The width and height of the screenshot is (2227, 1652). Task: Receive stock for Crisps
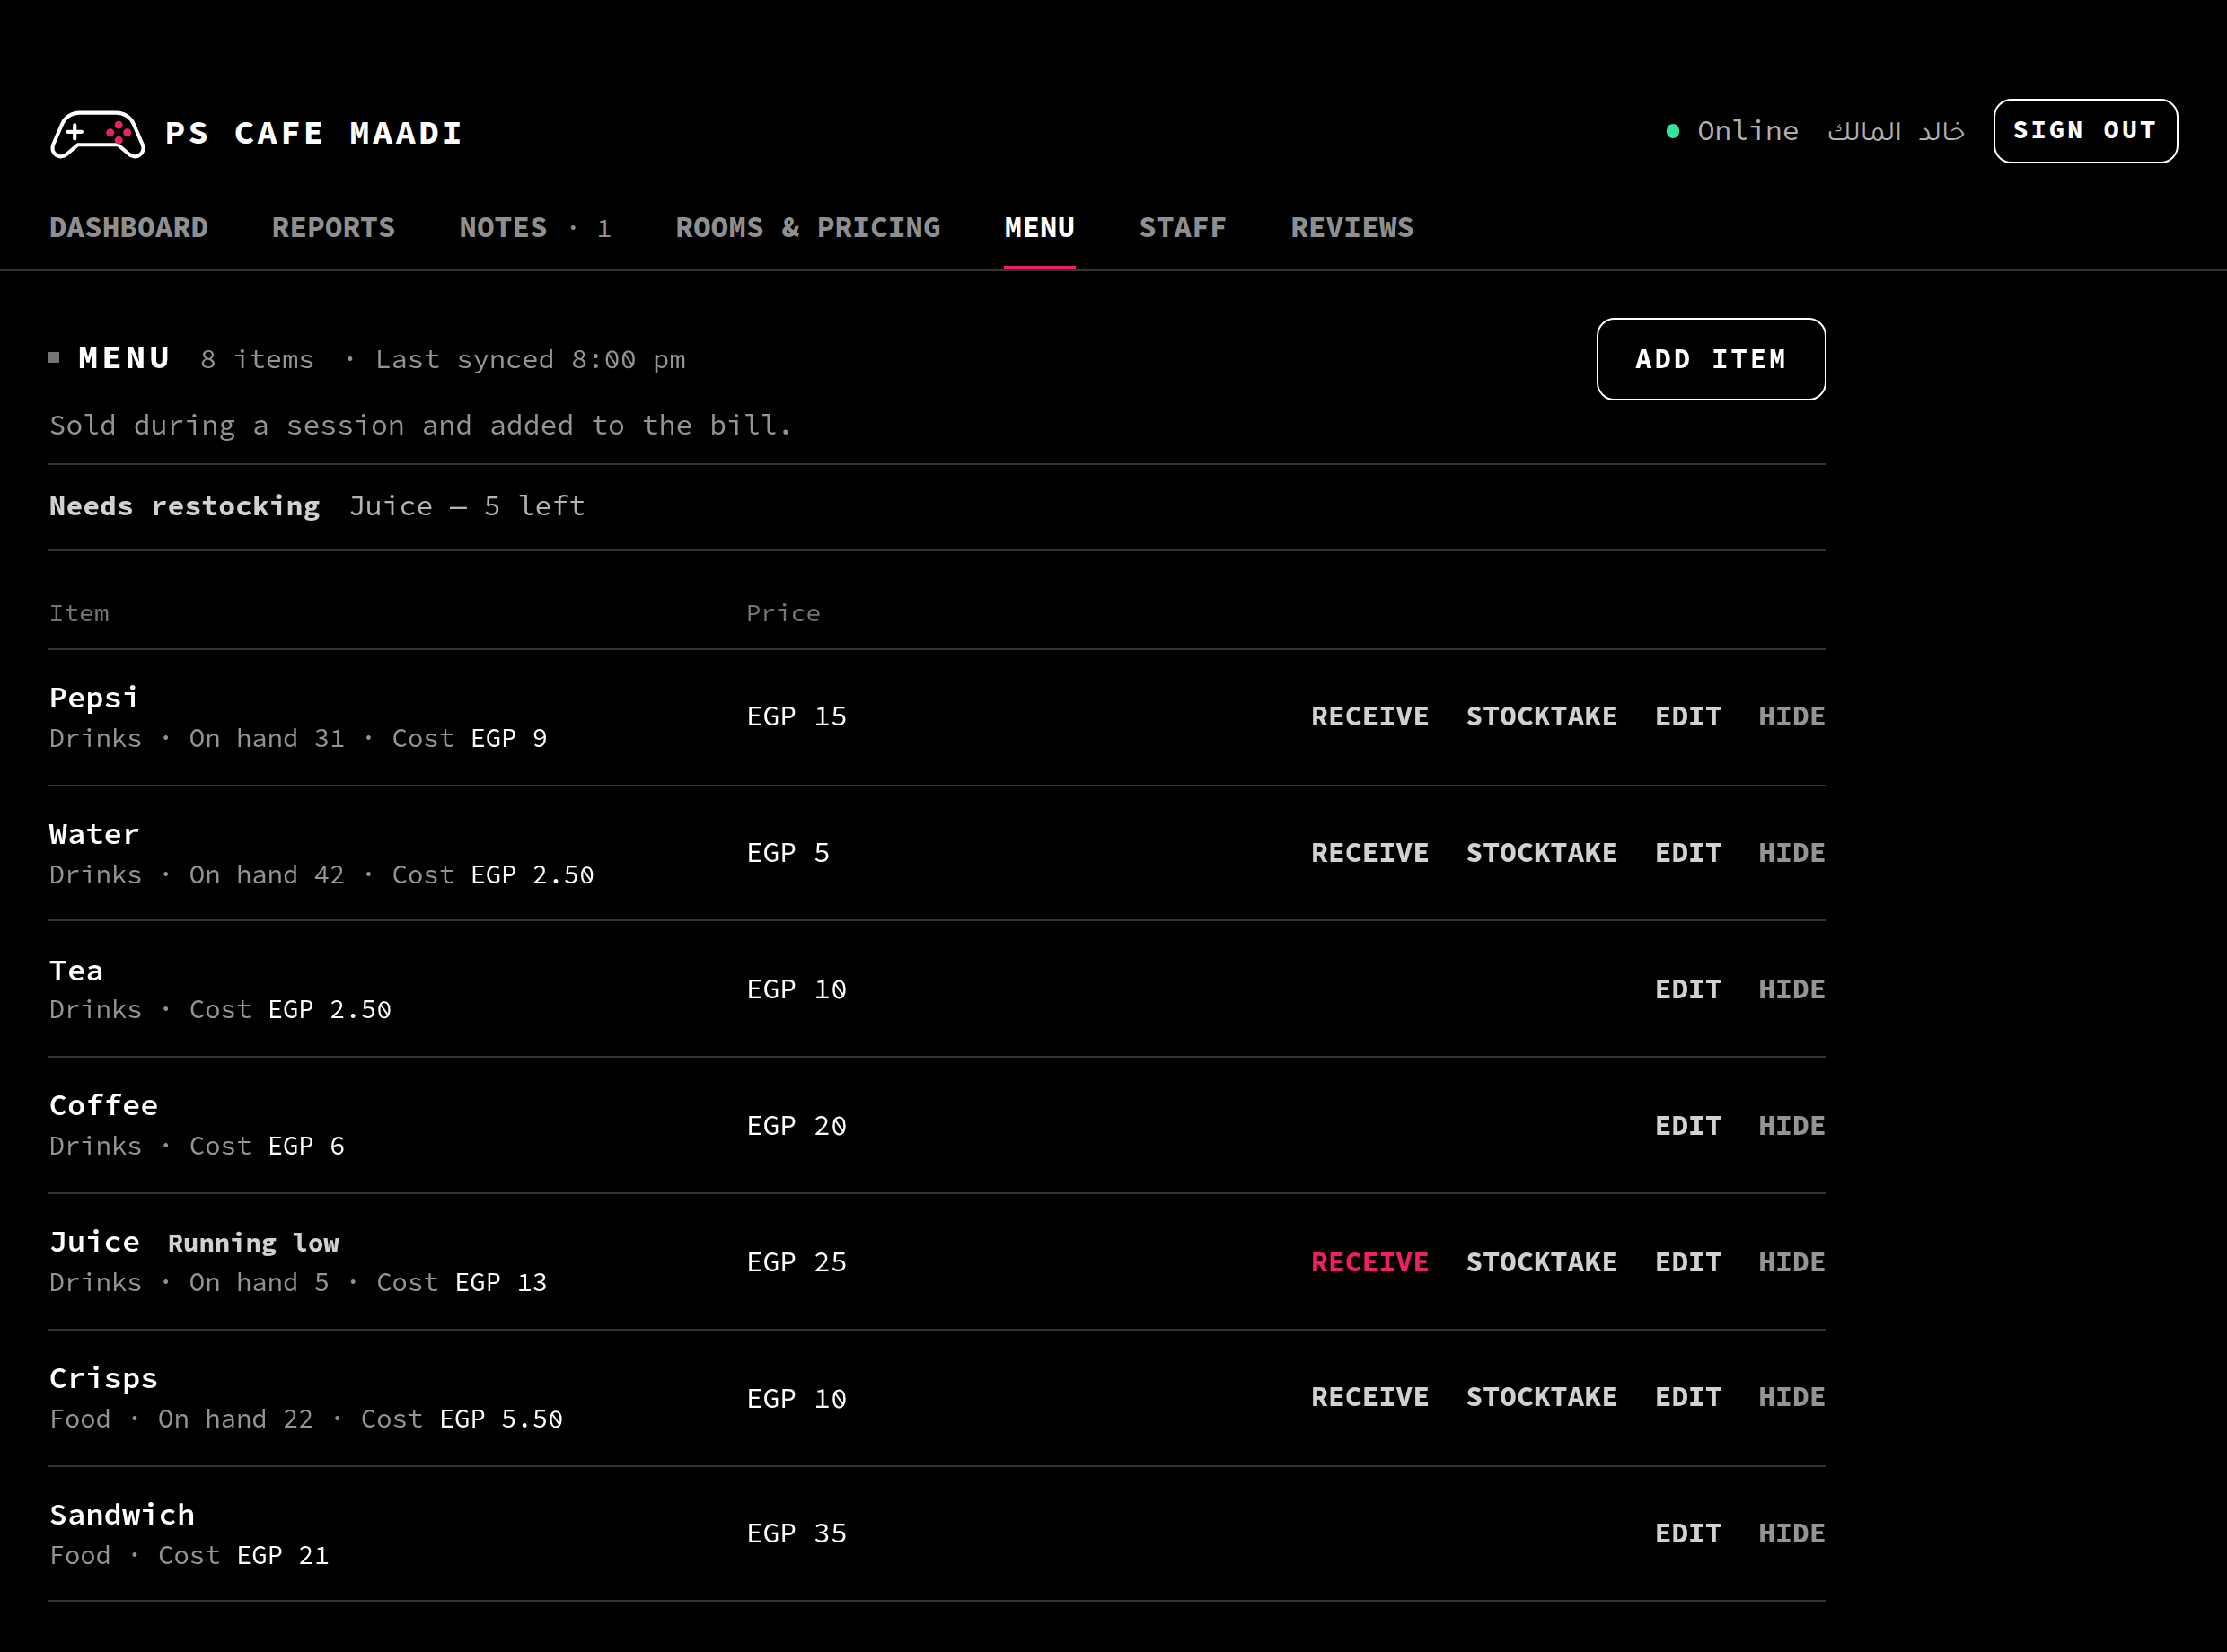[x=1370, y=1397]
